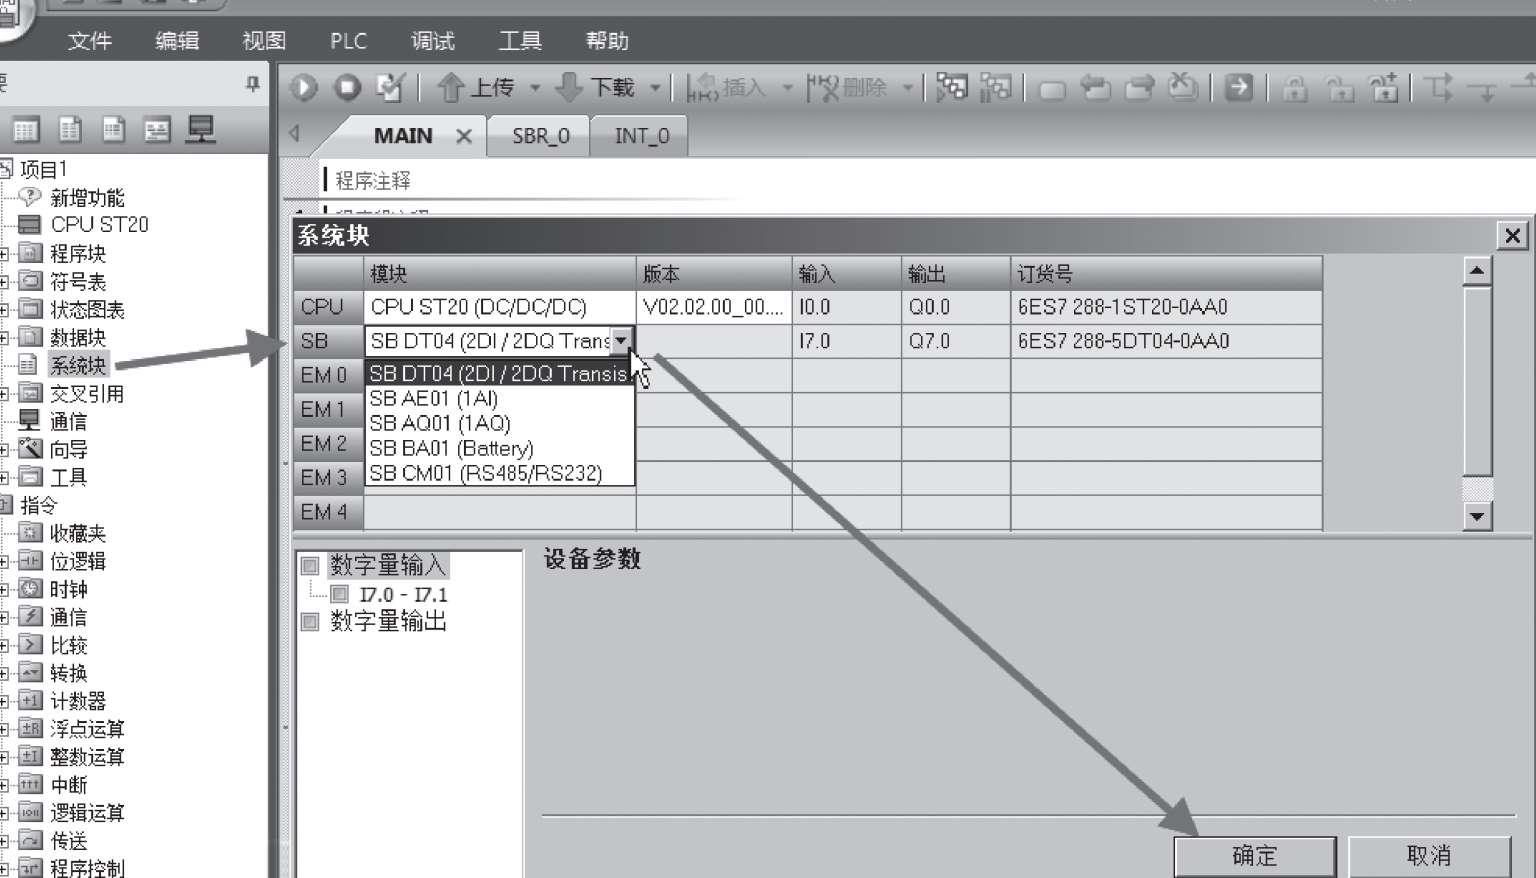Select 状态图表 in the project tree
The height and width of the screenshot is (878, 1536).
pos(88,310)
